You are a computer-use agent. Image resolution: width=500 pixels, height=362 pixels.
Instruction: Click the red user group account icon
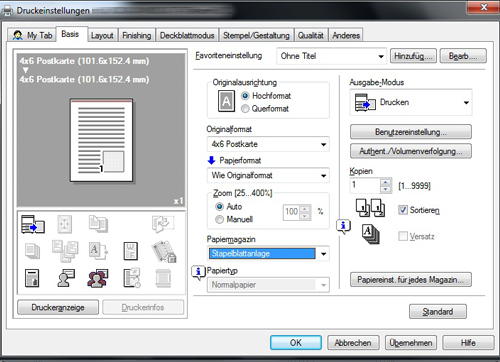pos(98,278)
